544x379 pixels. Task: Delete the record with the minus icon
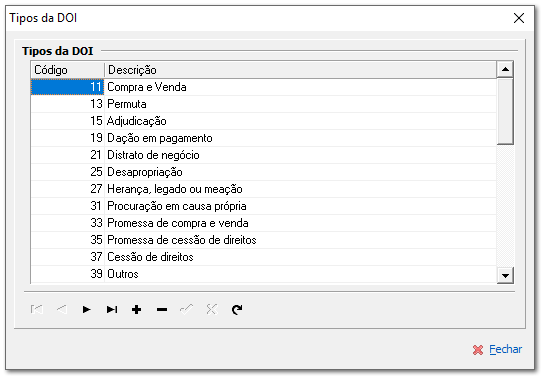[x=162, y=309]
